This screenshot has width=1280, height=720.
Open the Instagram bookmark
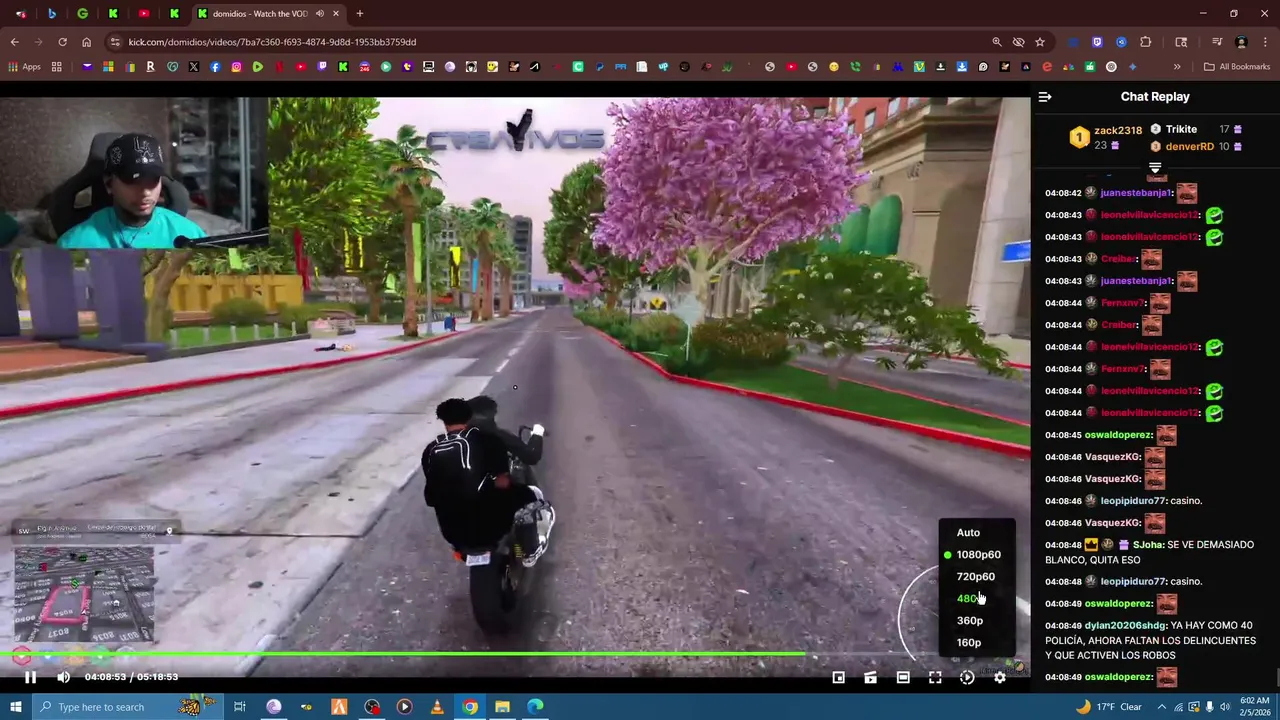[236, 67]
